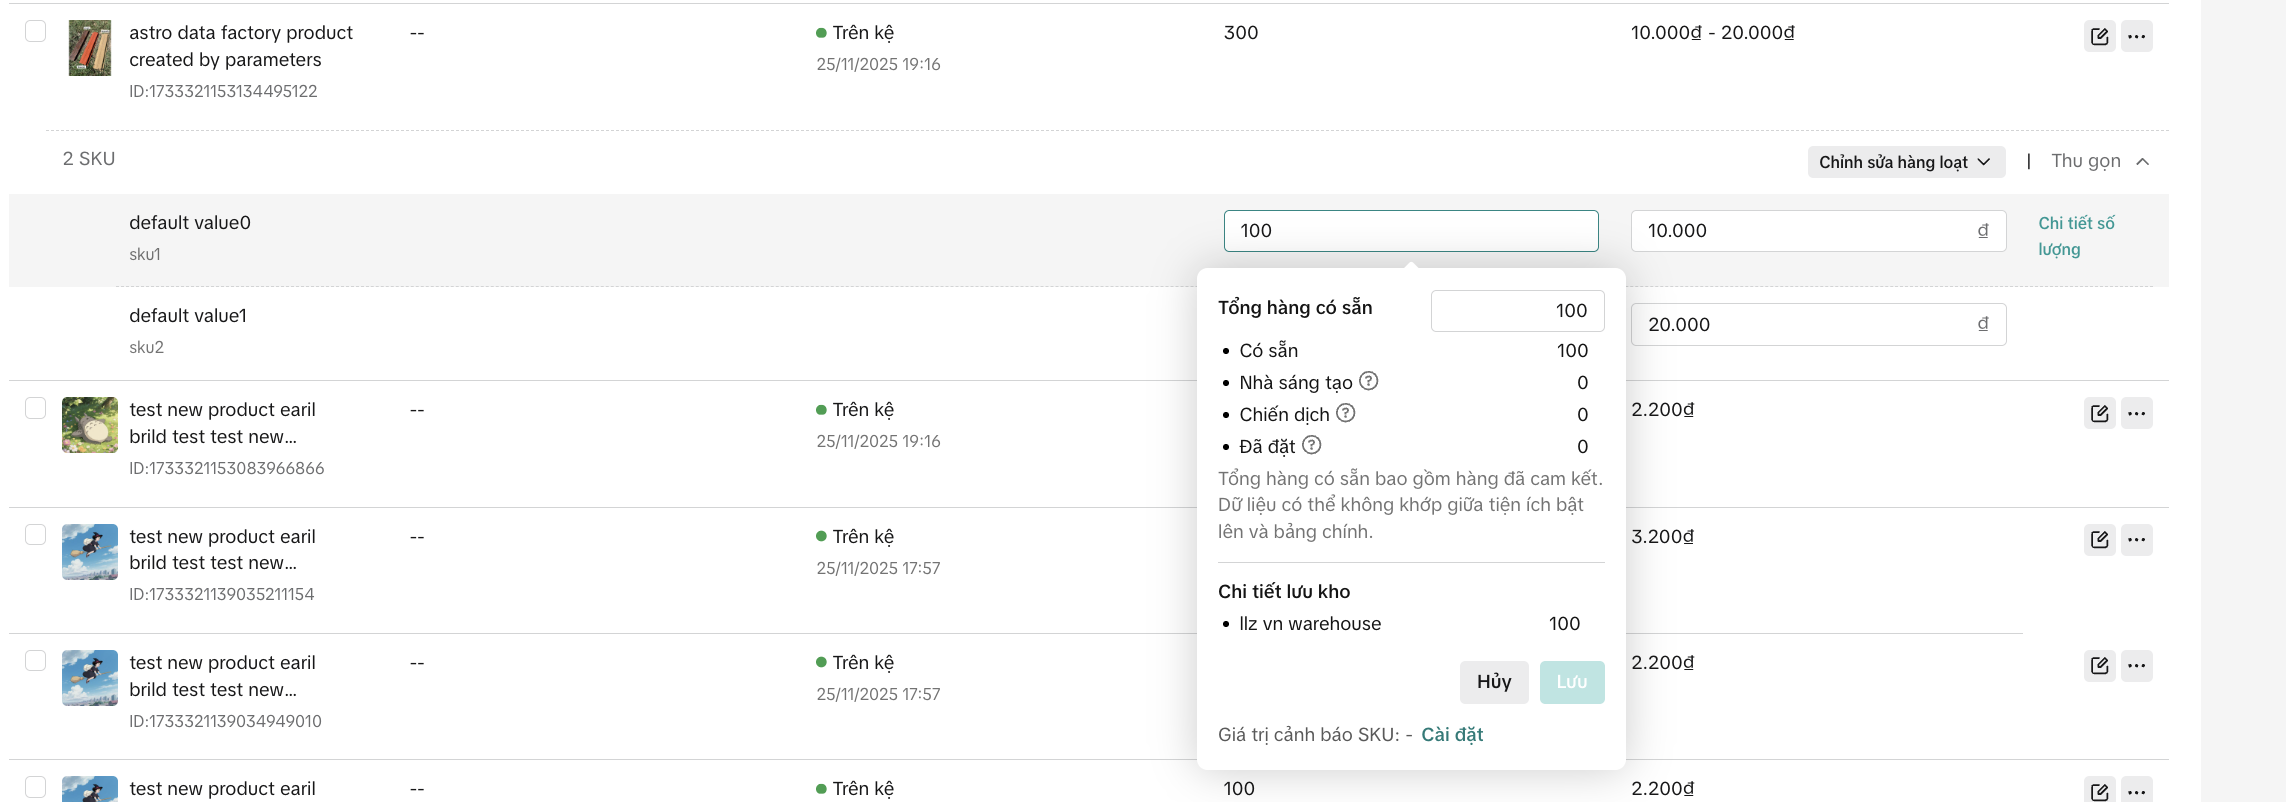Check the box for product ID ending 5211154
This screenshot has height=802, width=2286.
(x=36, y=535)
